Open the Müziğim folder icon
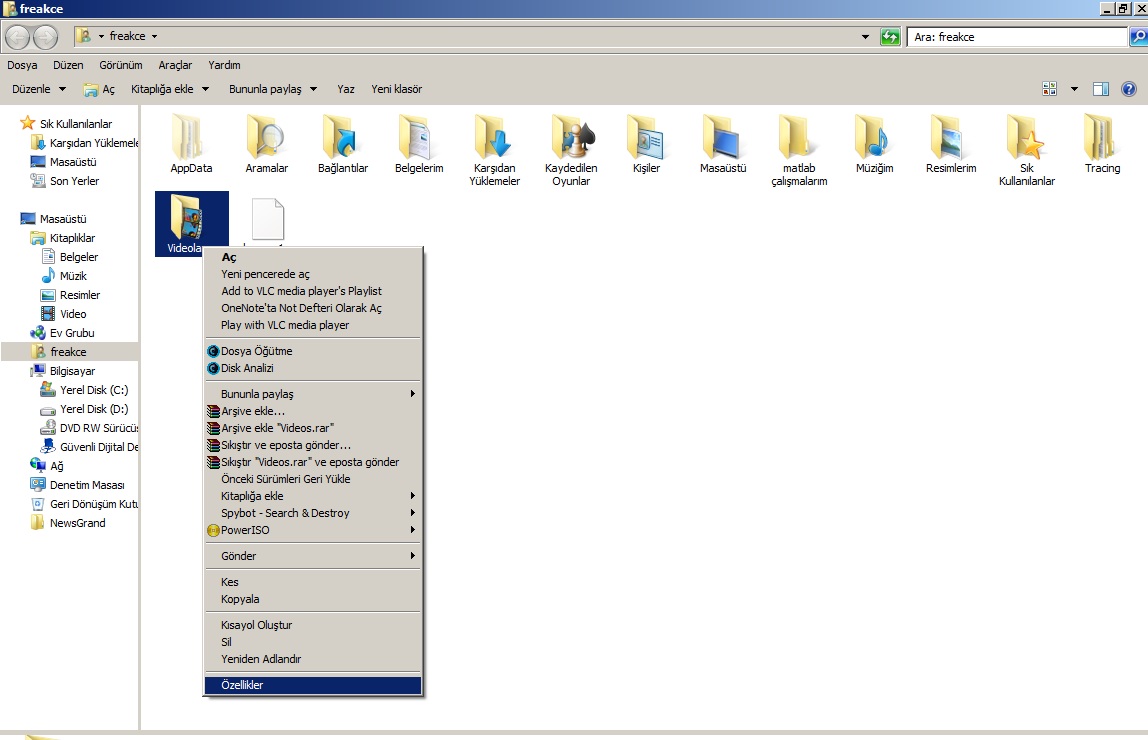The width and height of the screenshot is (1148, 740). [x=874, y=137]
